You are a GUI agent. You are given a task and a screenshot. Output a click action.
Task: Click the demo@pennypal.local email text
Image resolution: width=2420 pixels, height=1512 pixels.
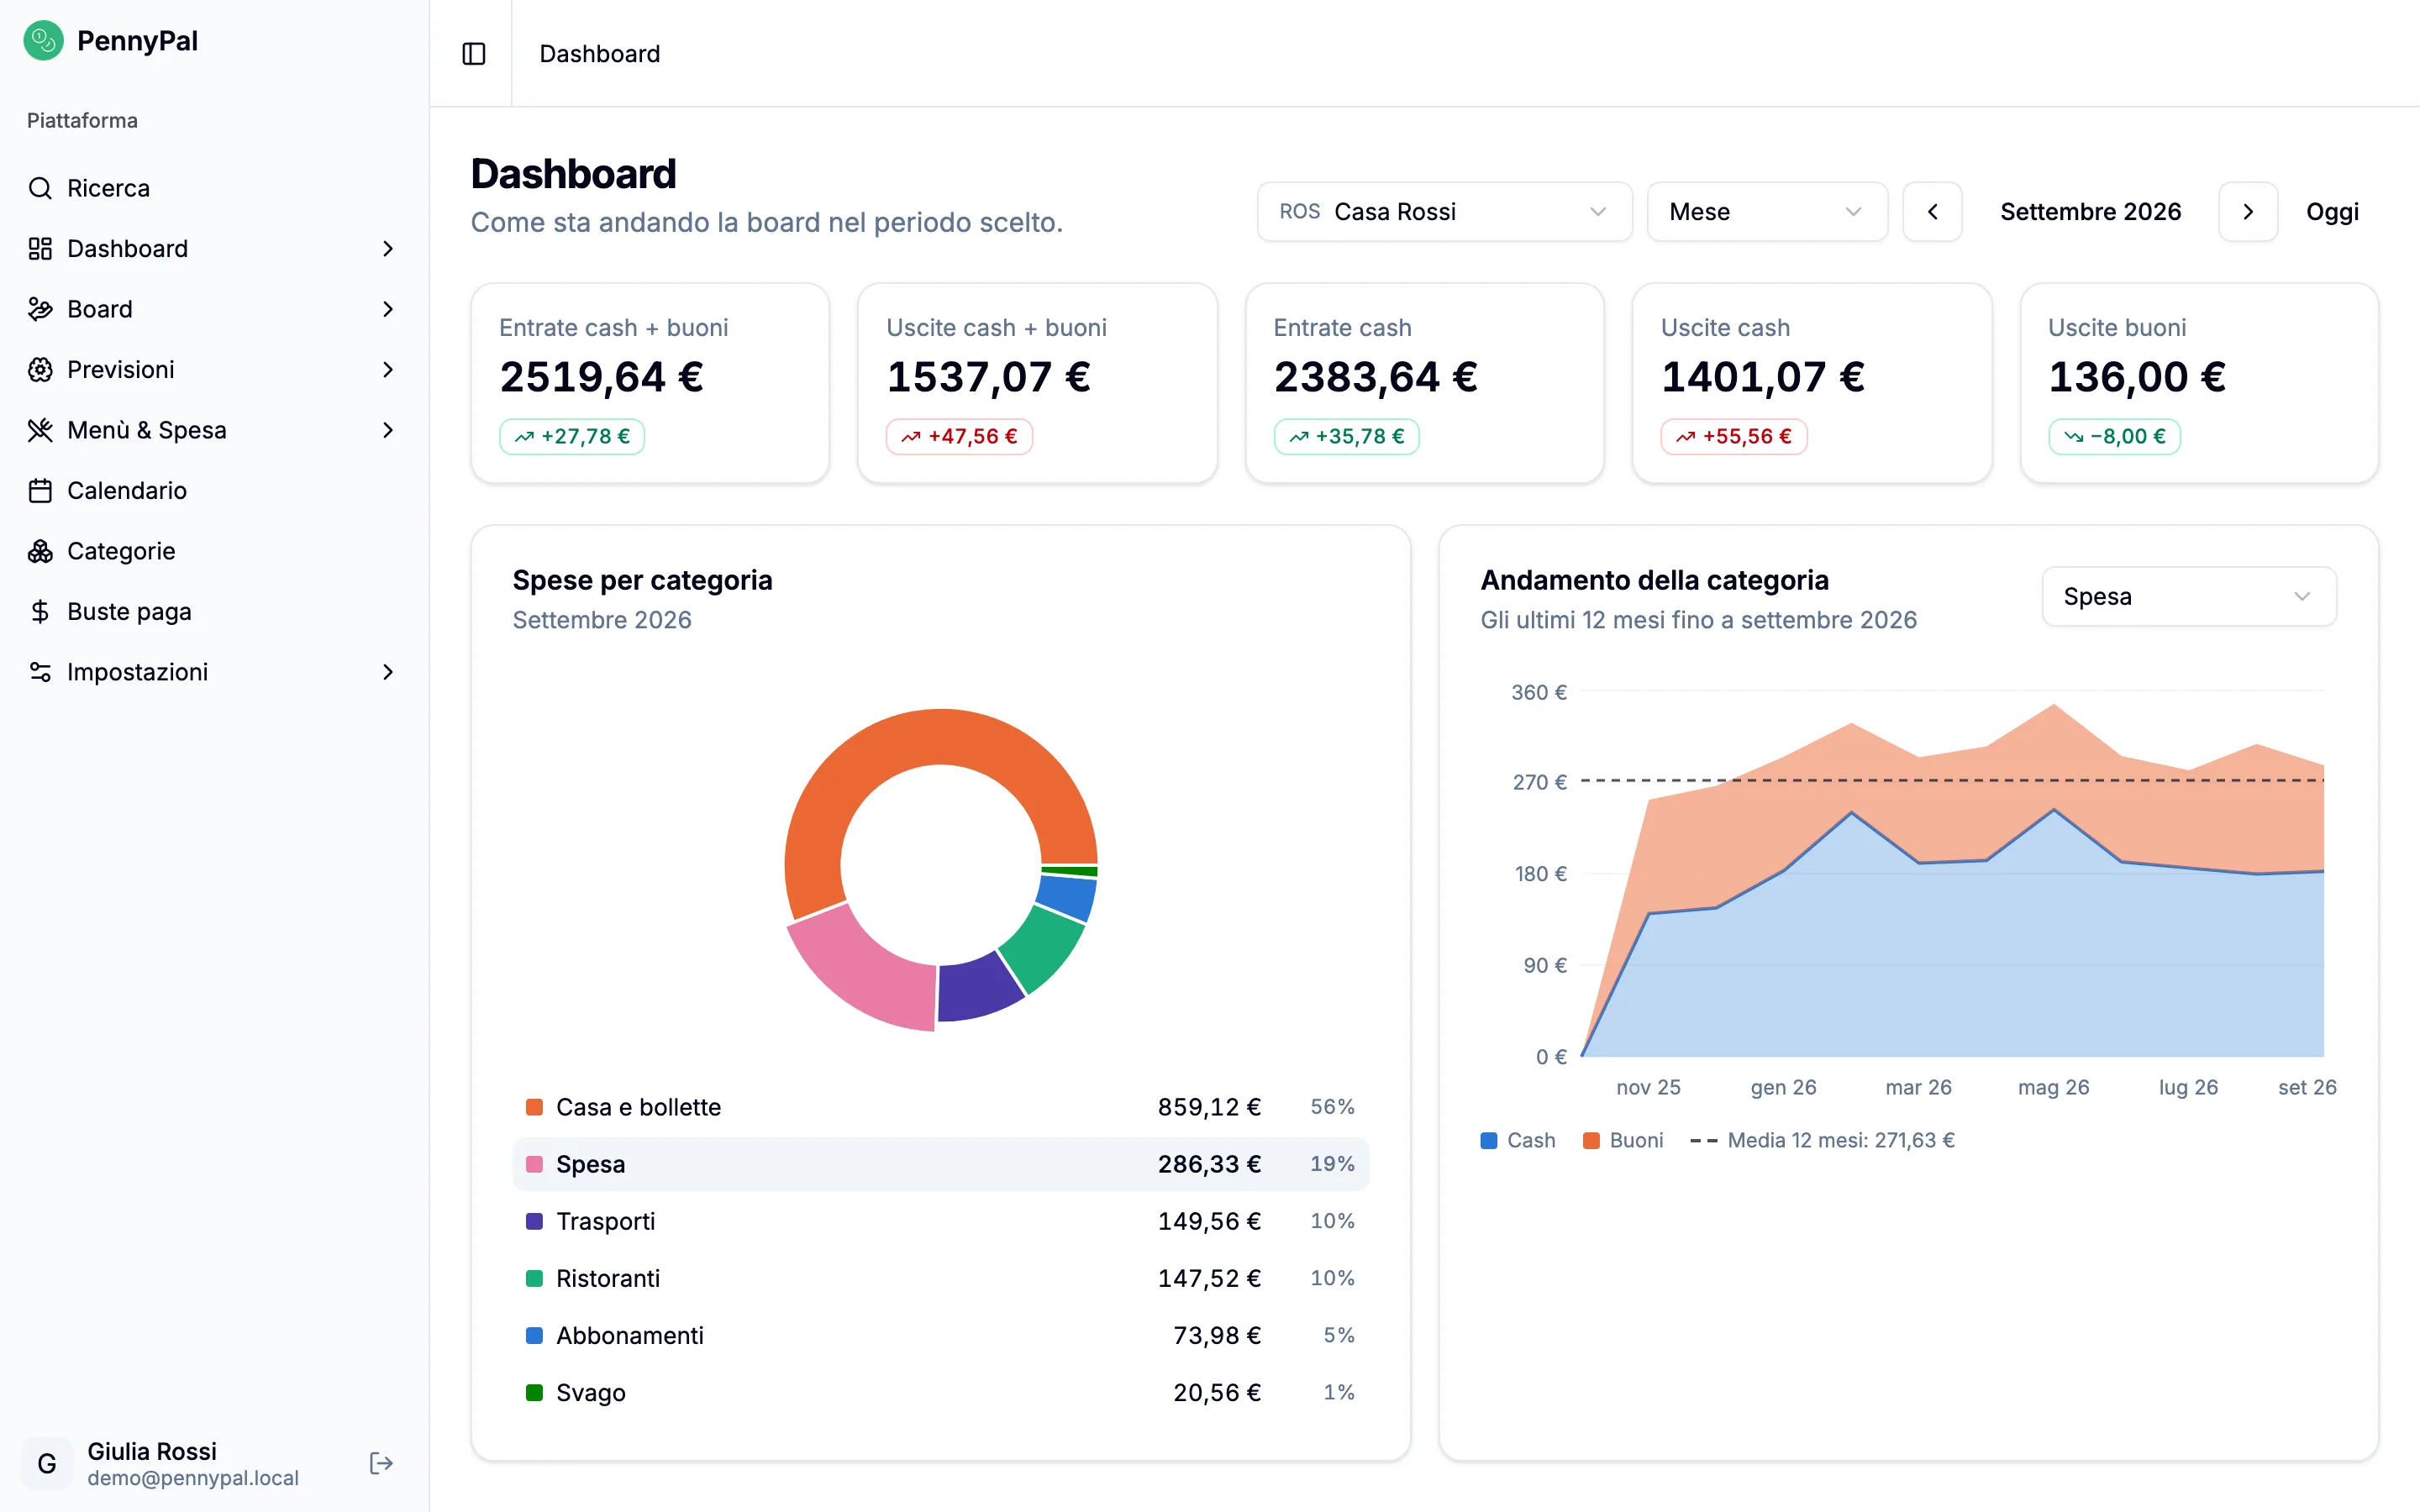point(193,1478)
